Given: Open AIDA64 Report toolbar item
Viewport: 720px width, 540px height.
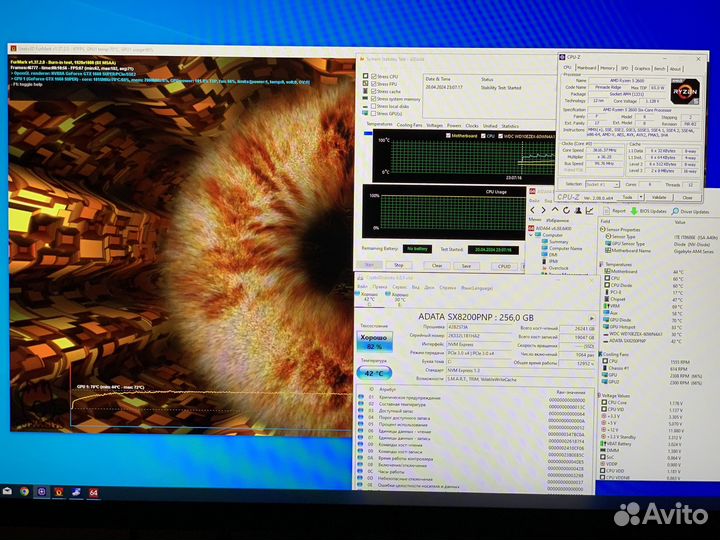Looking at the screenshot, I should pyautogui.click(x=614, y=211).
